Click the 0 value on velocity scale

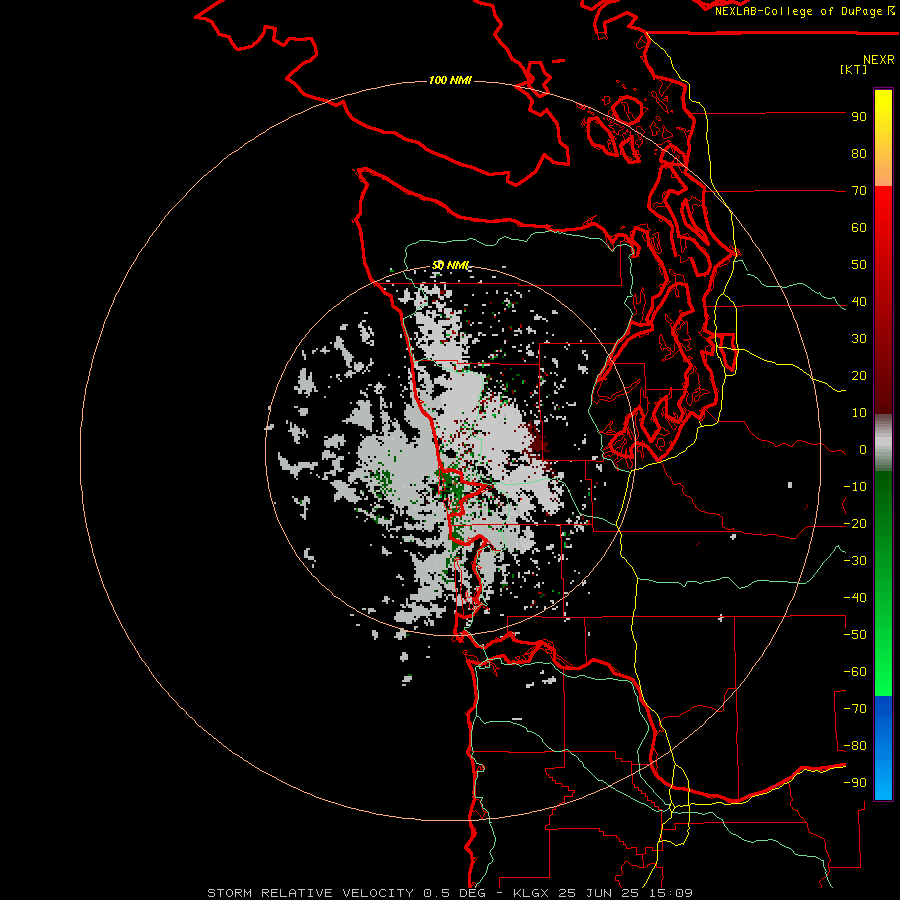click(x=863, y=450)
